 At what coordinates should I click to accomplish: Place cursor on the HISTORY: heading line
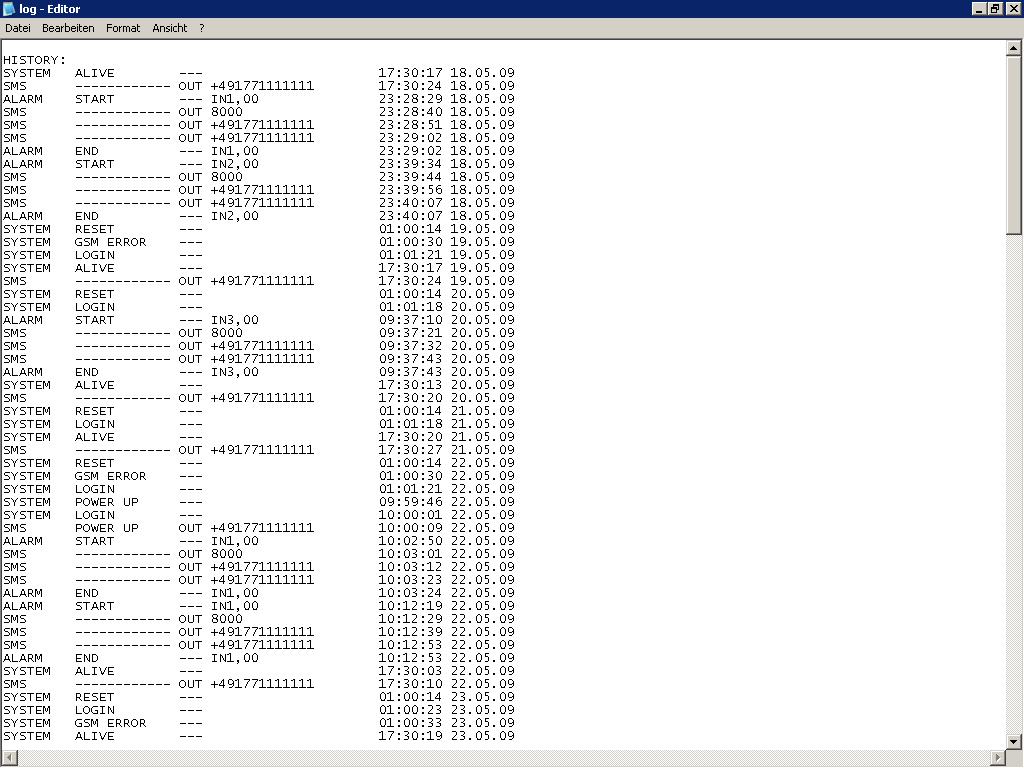pyautogui.click(x=34, y=60)
